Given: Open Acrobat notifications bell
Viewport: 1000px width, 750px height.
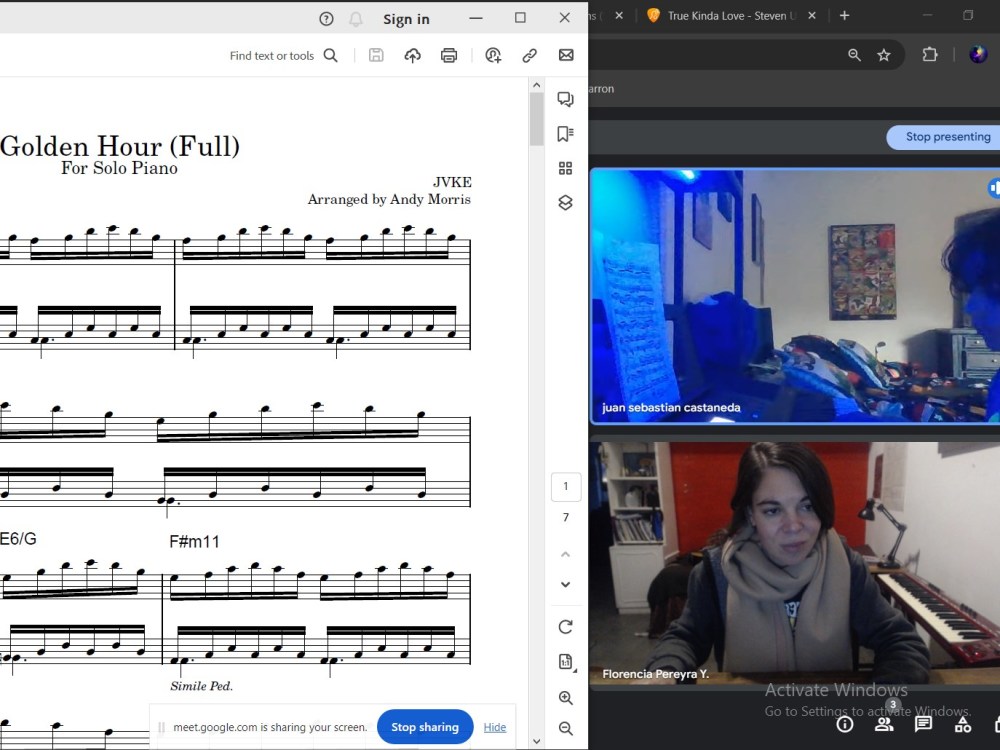Looking at the screenshot, I should coord(356,19).
